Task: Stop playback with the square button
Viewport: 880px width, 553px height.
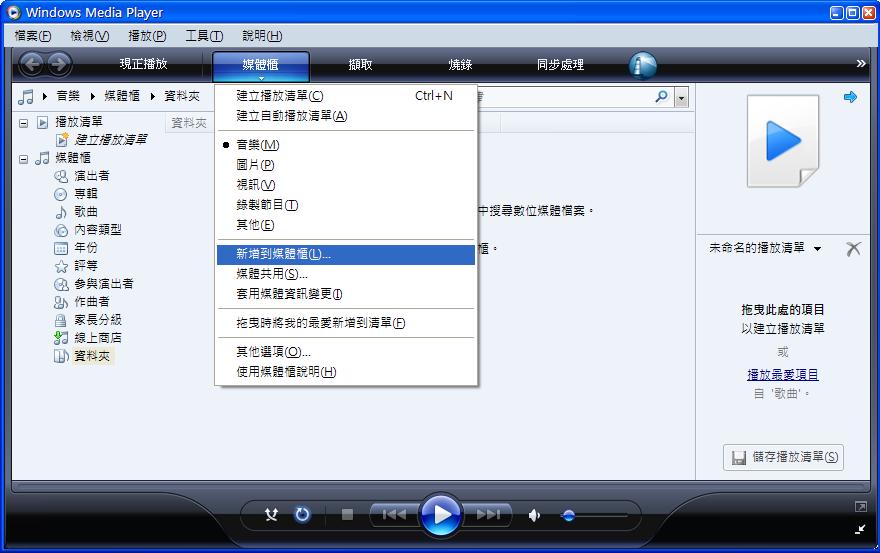Action: tap(347, 514)
